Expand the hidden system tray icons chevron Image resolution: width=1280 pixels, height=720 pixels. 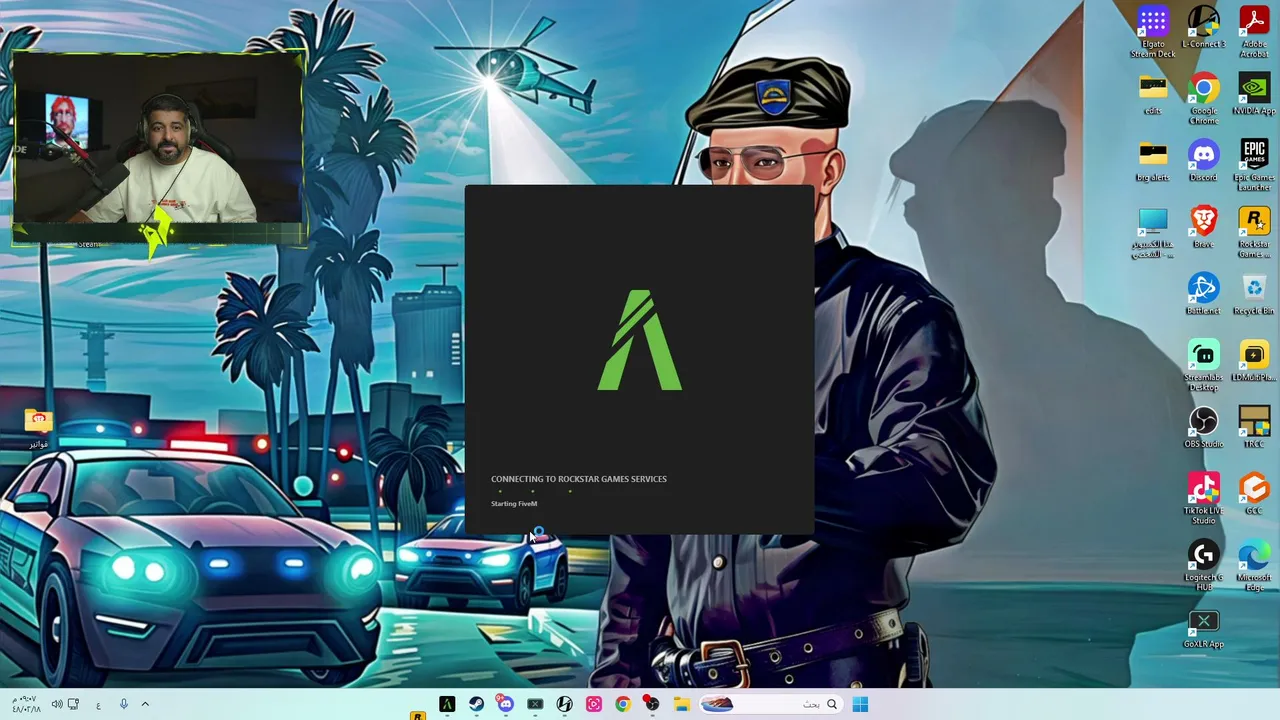tap(145, 704)
